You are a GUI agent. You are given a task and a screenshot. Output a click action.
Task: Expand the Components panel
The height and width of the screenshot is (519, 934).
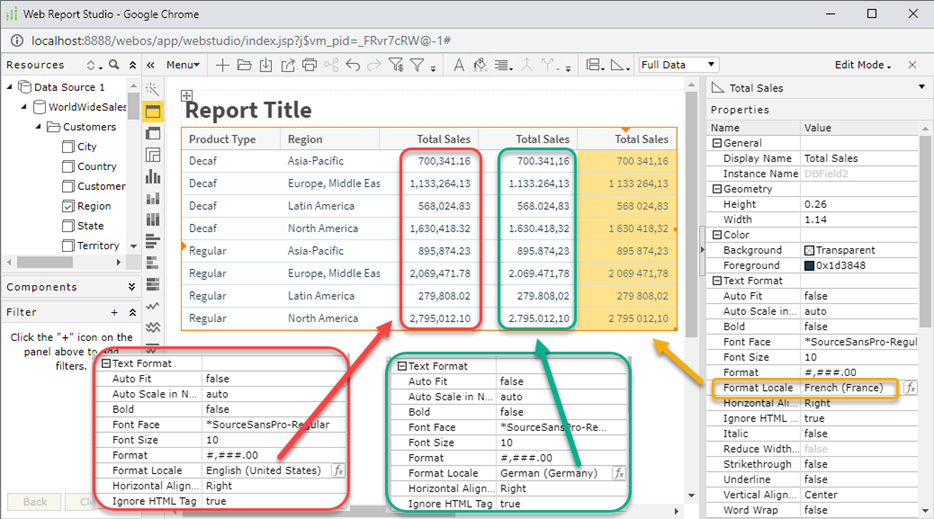pos(132,287)
